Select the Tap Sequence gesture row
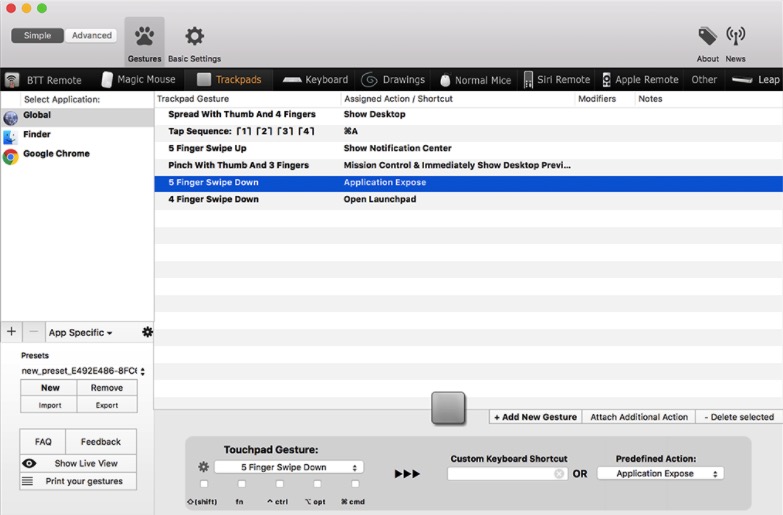 point(468,131)
